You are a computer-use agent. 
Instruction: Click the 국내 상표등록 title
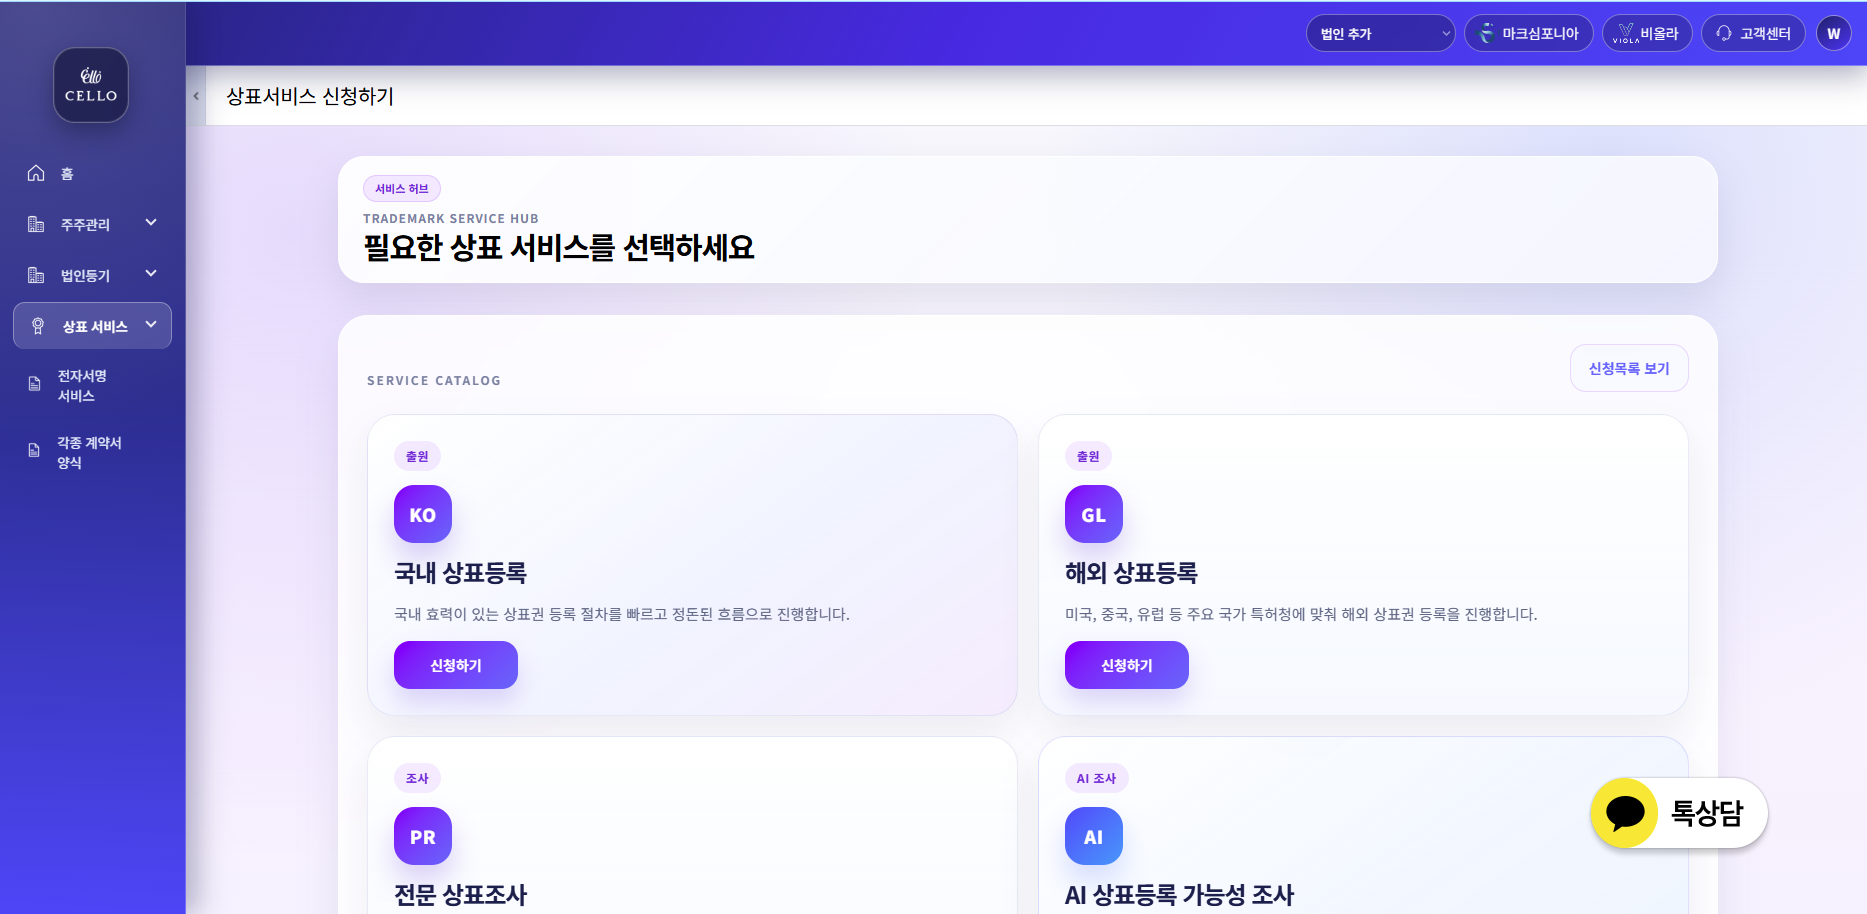tap(460, 573)
